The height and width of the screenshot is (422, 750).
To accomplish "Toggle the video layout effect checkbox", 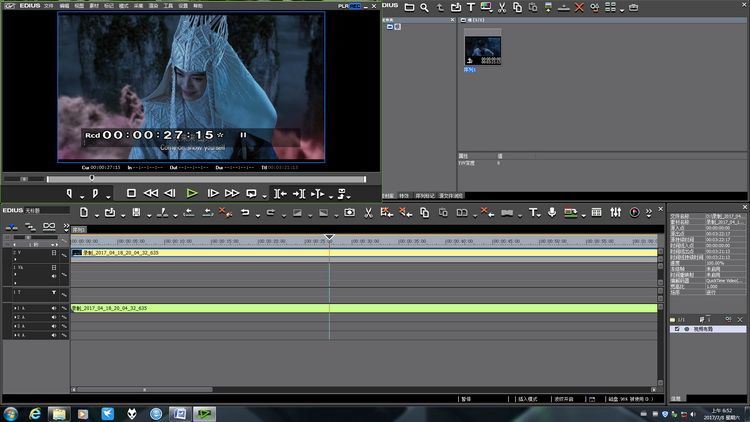I will click(677, 329).
